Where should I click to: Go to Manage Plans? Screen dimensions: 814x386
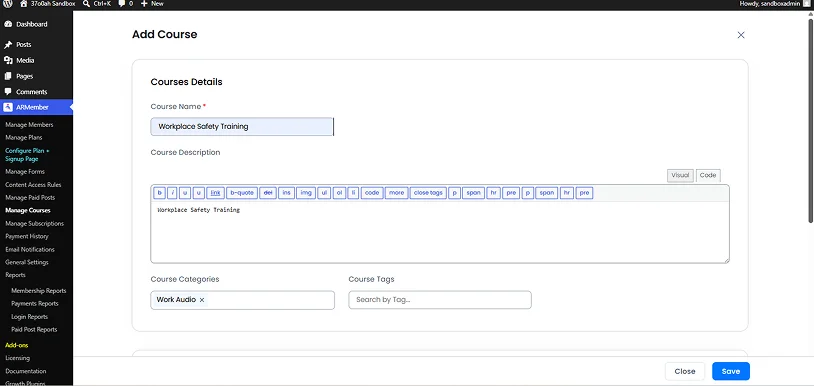coord(24,137)
